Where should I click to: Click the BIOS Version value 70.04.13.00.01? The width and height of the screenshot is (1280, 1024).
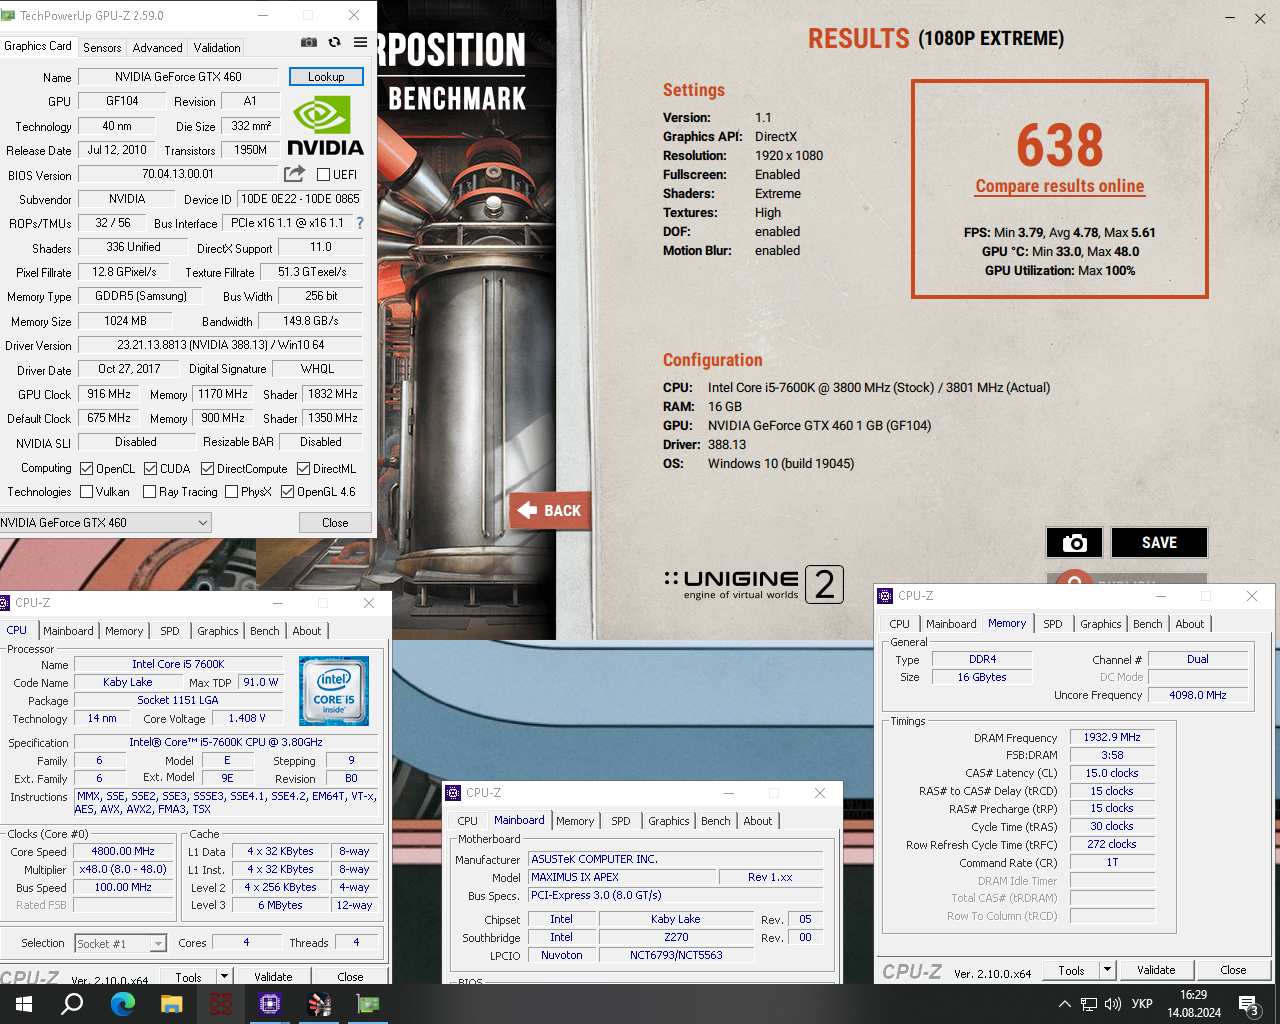tap(178, 174)
